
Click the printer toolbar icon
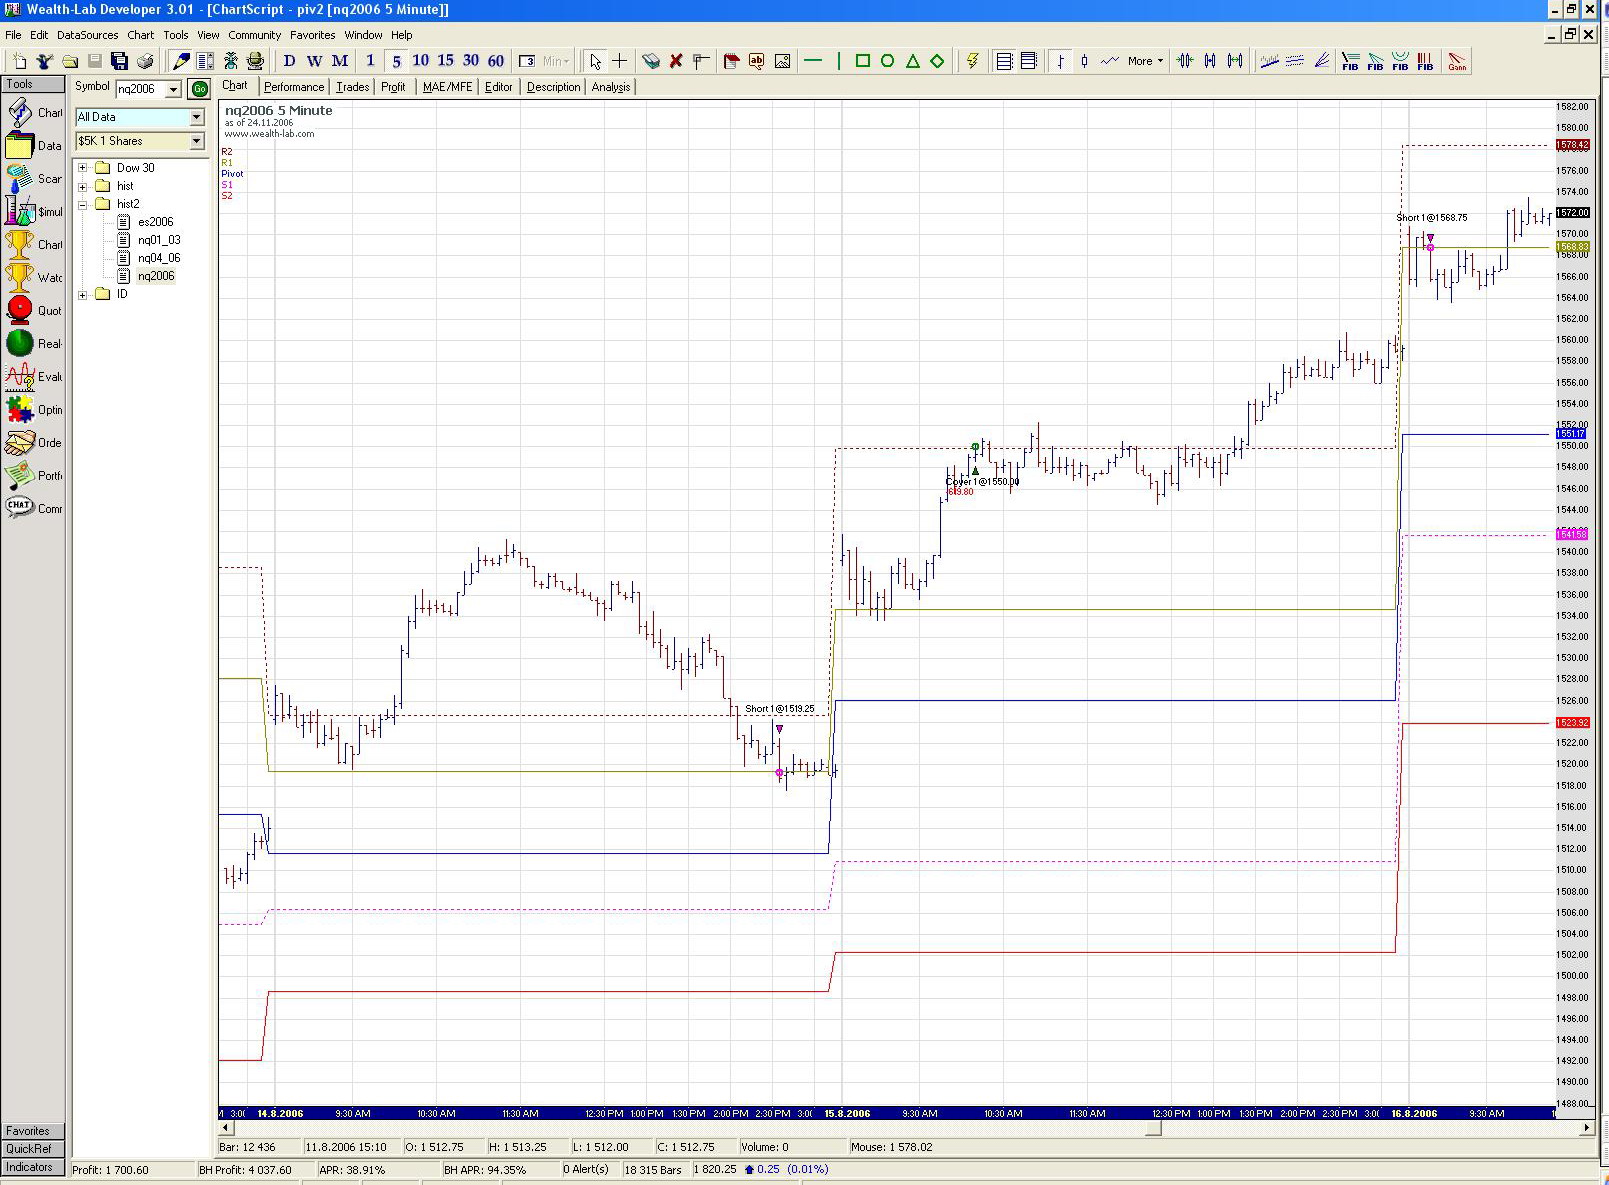point(145,61)
